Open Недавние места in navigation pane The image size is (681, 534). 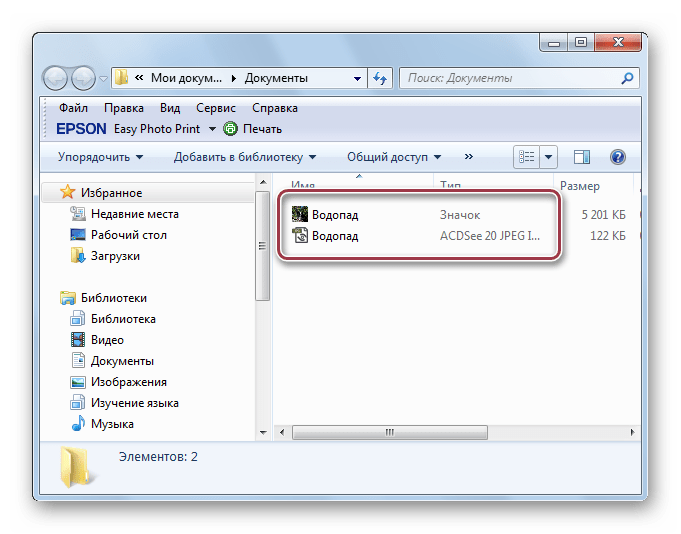pyautogui.click(x=135, y=214)
